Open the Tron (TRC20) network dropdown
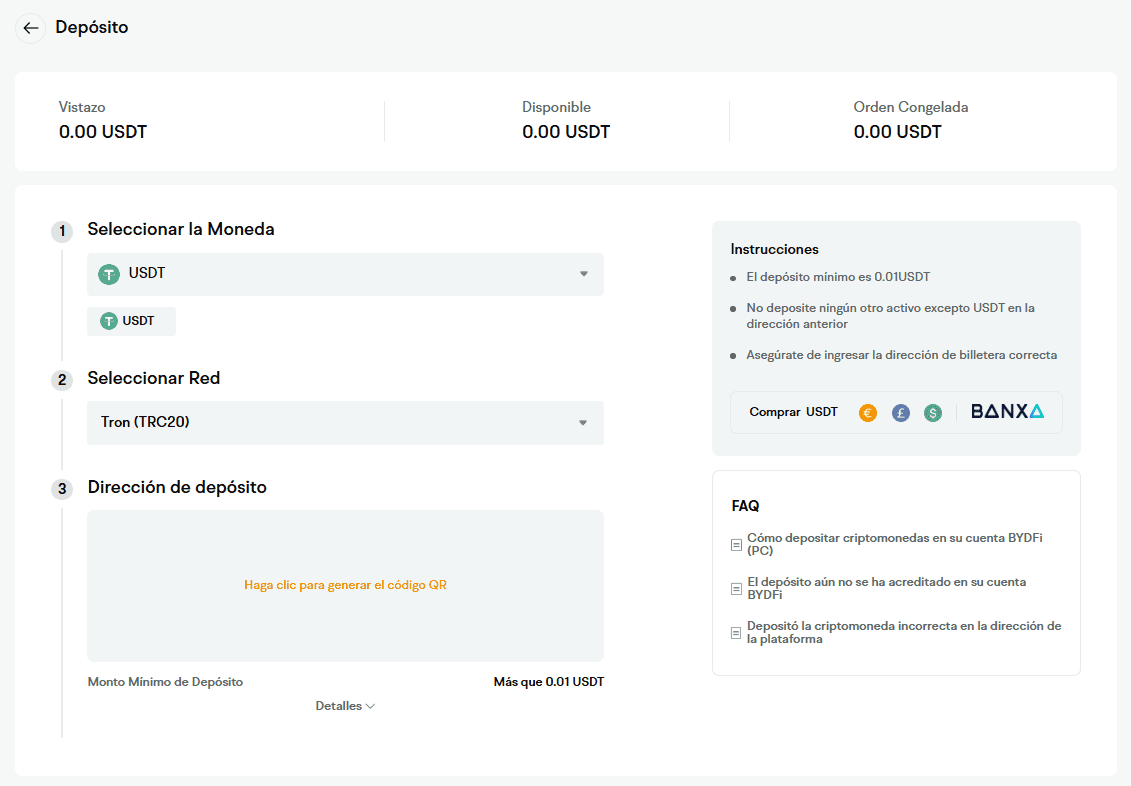Image resolution: width=1131 pixels, height=786 pixels. tap(346, 423)
